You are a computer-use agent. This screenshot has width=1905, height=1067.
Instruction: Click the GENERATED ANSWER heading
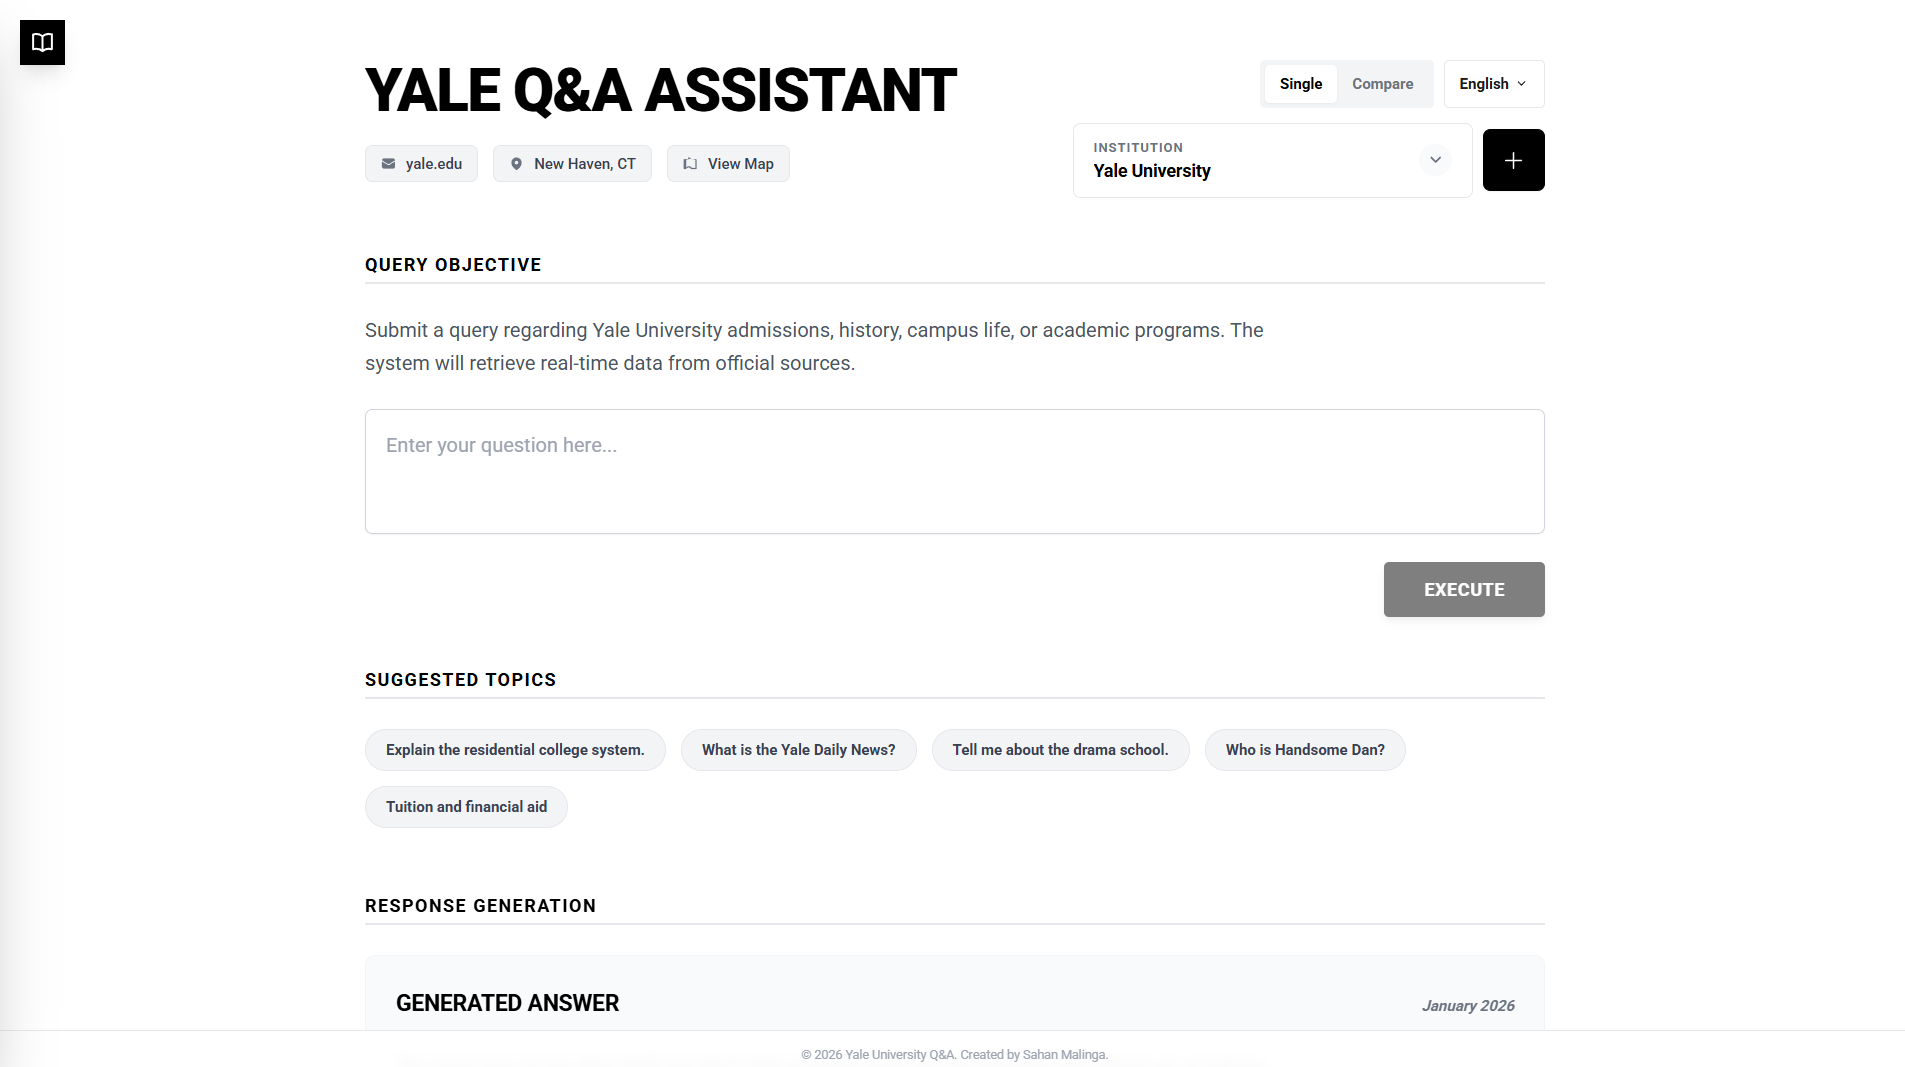(x=507, y=1003)
